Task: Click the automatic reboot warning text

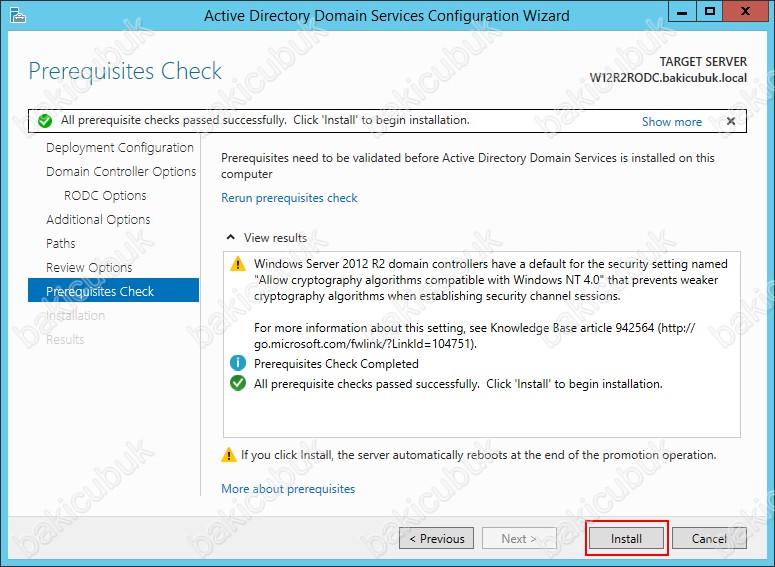Action: (x=478, y=455)
